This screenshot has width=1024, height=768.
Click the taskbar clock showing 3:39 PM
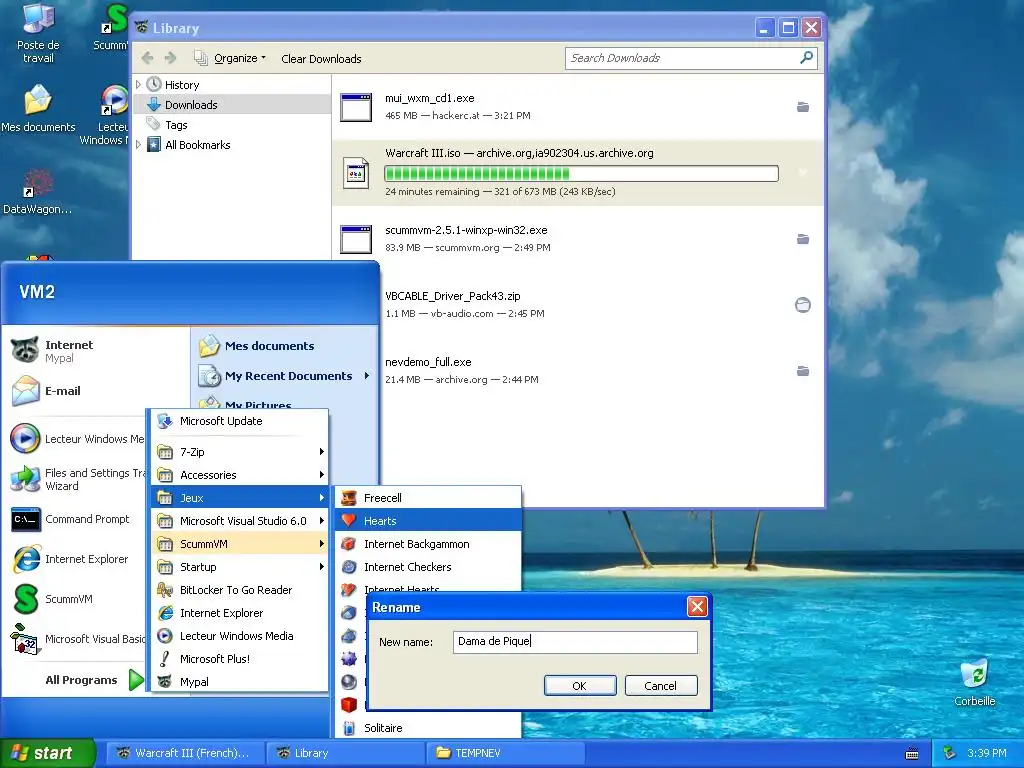(987, 753)
